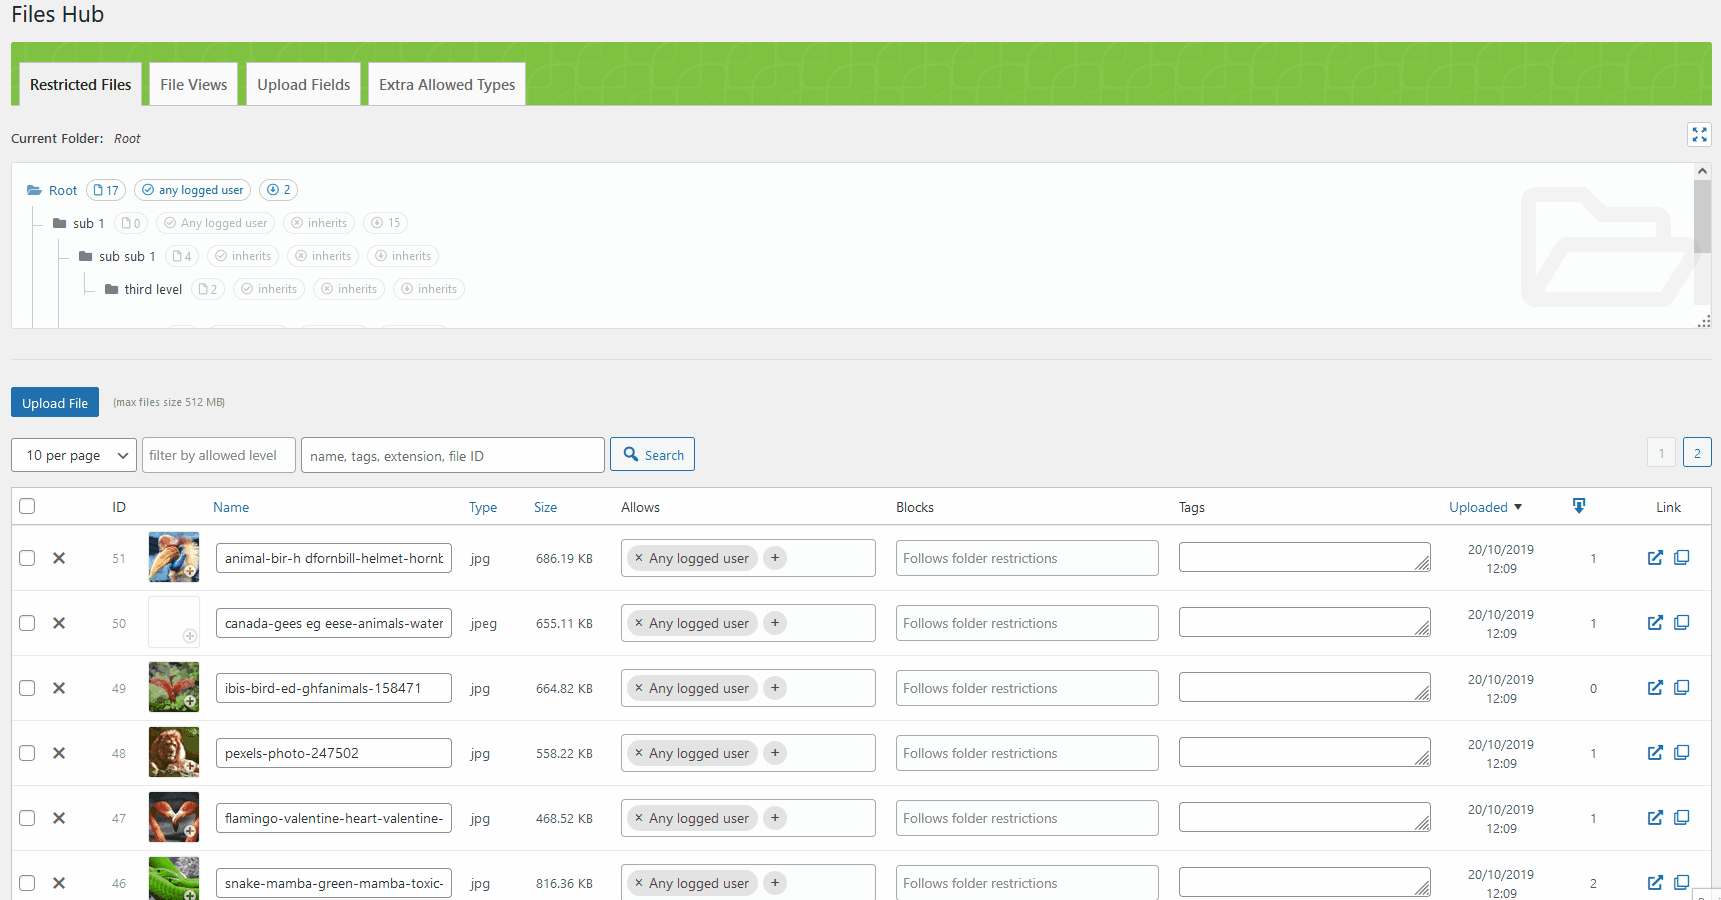Toggle the select-all checkbox in the header
The height and width of the screenshot is (900, 1721).
27,506
